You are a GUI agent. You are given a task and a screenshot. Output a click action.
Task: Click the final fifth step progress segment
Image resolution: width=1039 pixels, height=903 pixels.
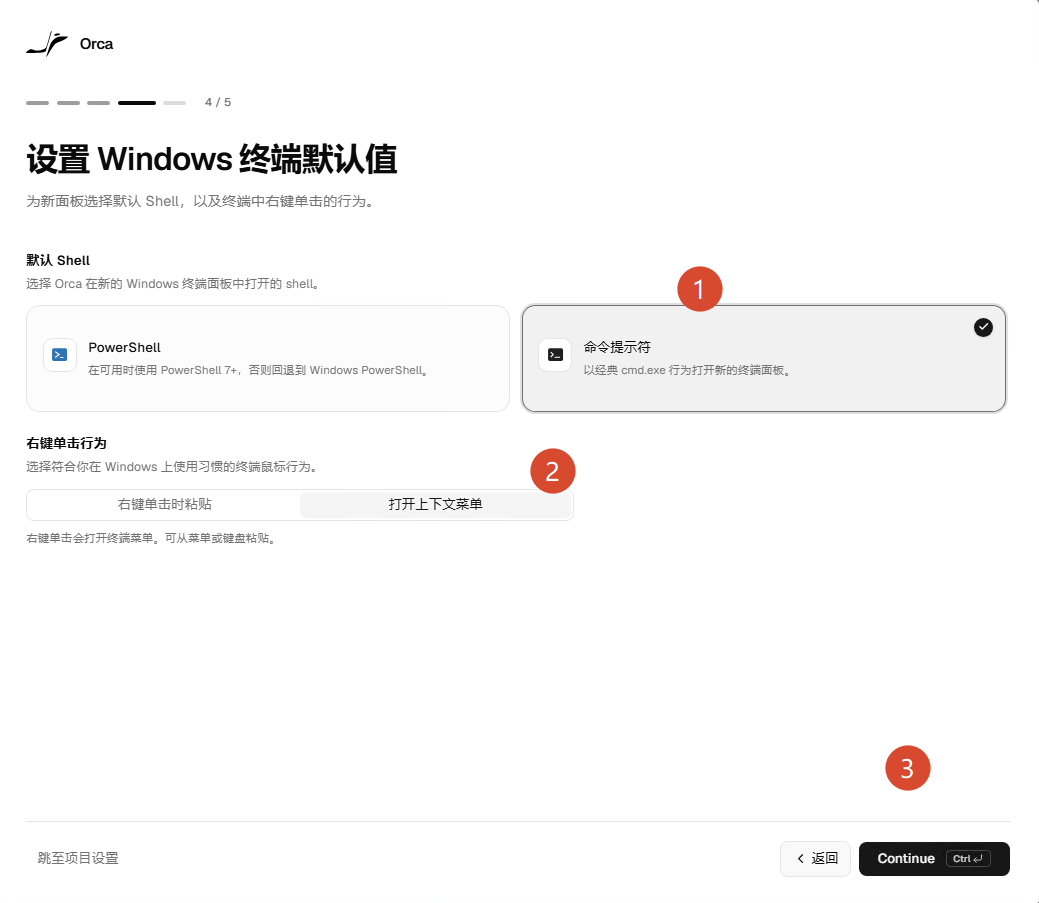[x=174, y=103]
